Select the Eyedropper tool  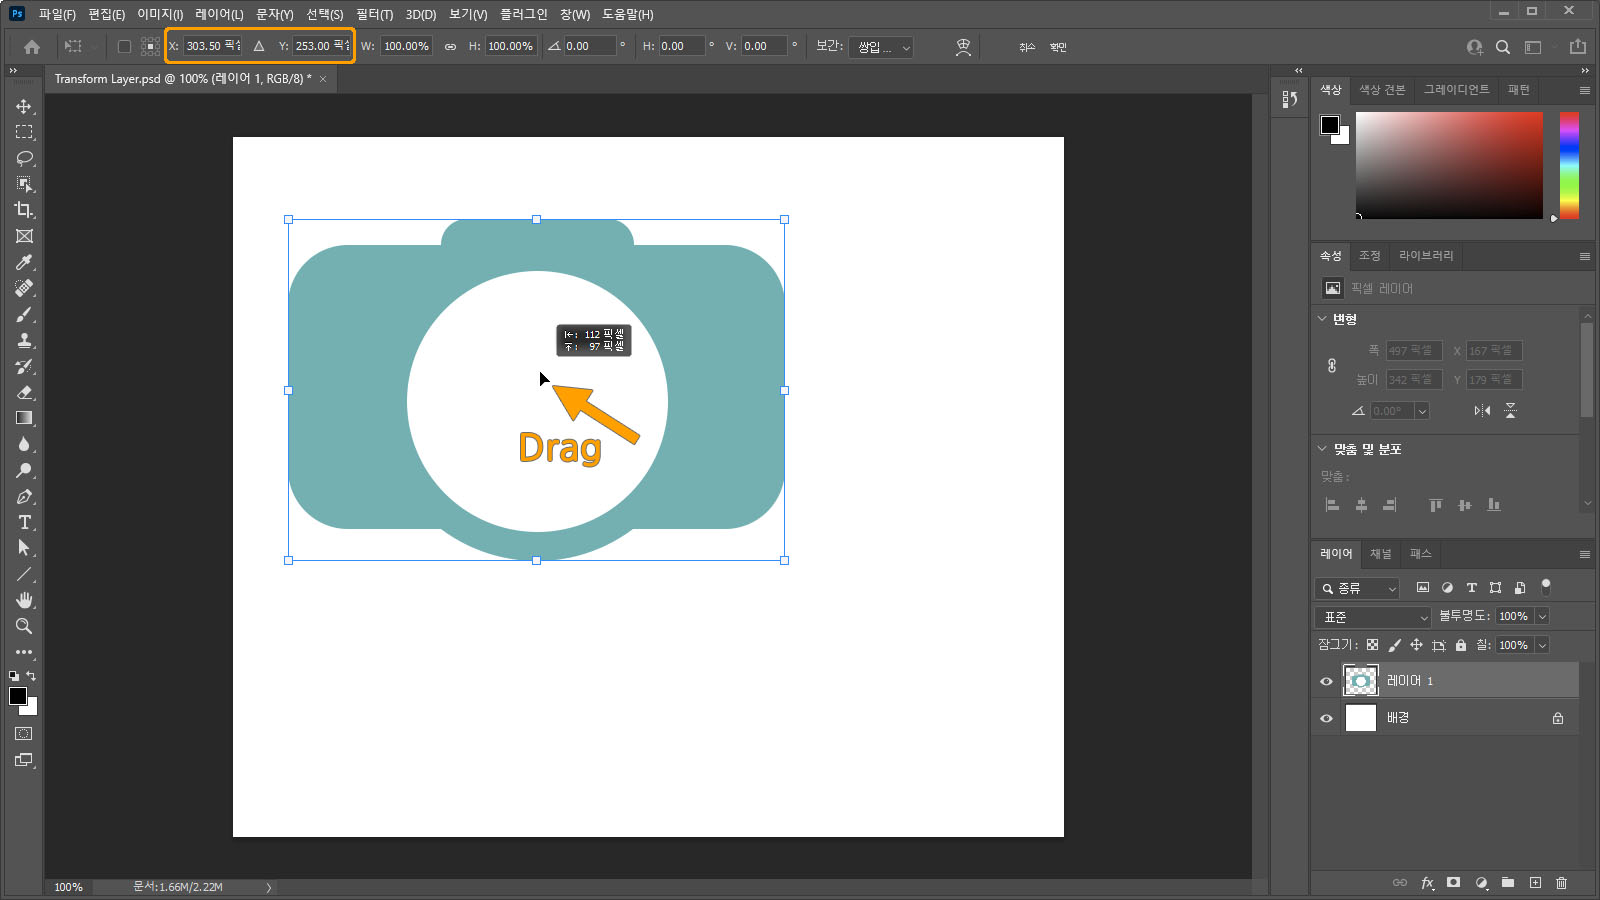point(24,262)
